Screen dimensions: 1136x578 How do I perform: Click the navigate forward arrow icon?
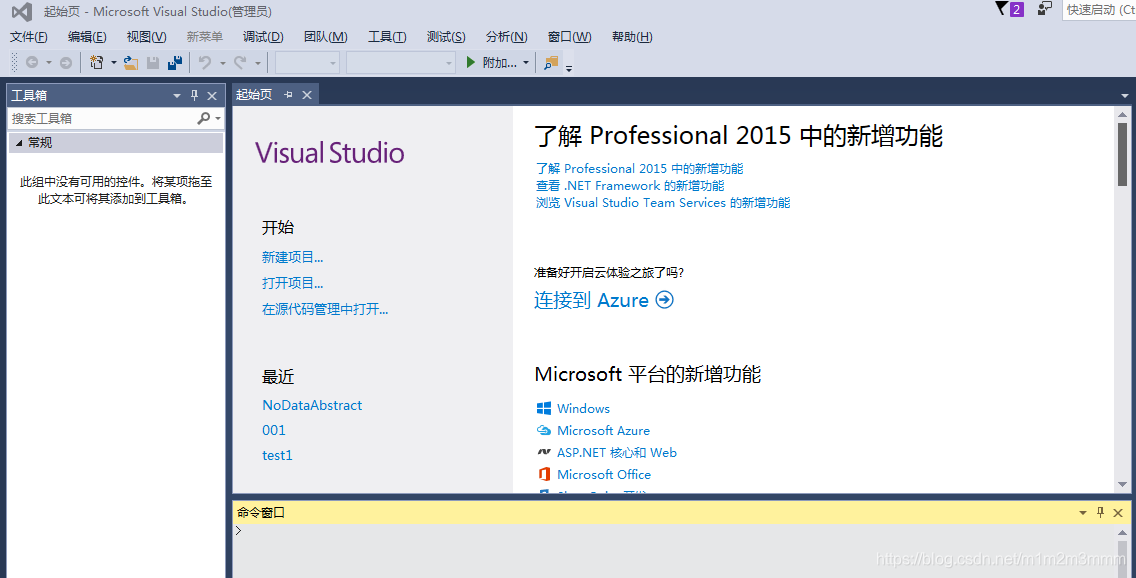[65, 63]
